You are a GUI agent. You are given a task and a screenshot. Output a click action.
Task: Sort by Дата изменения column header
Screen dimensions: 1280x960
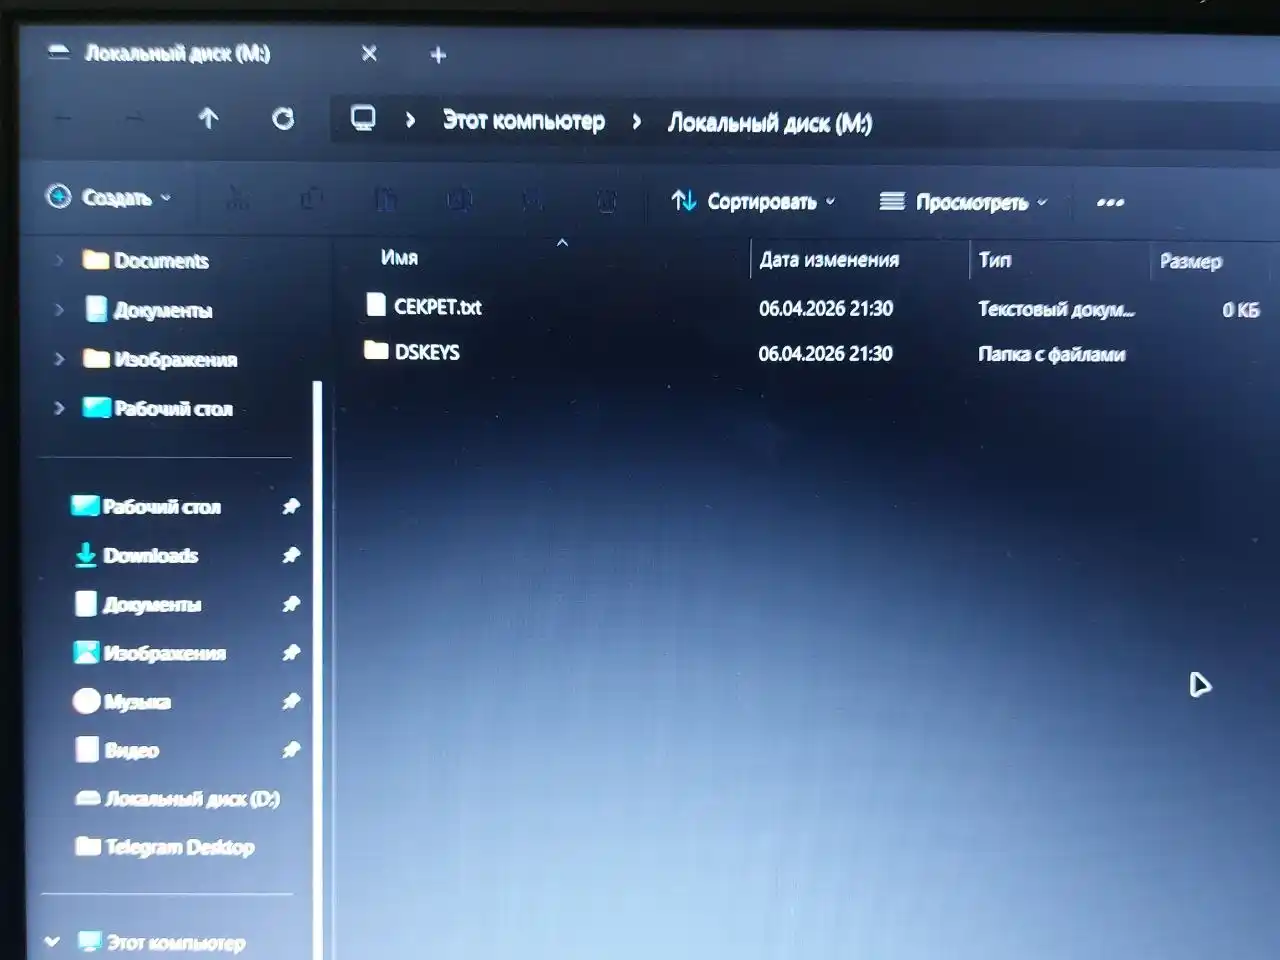pyautogui.click(x=829, y=260)
